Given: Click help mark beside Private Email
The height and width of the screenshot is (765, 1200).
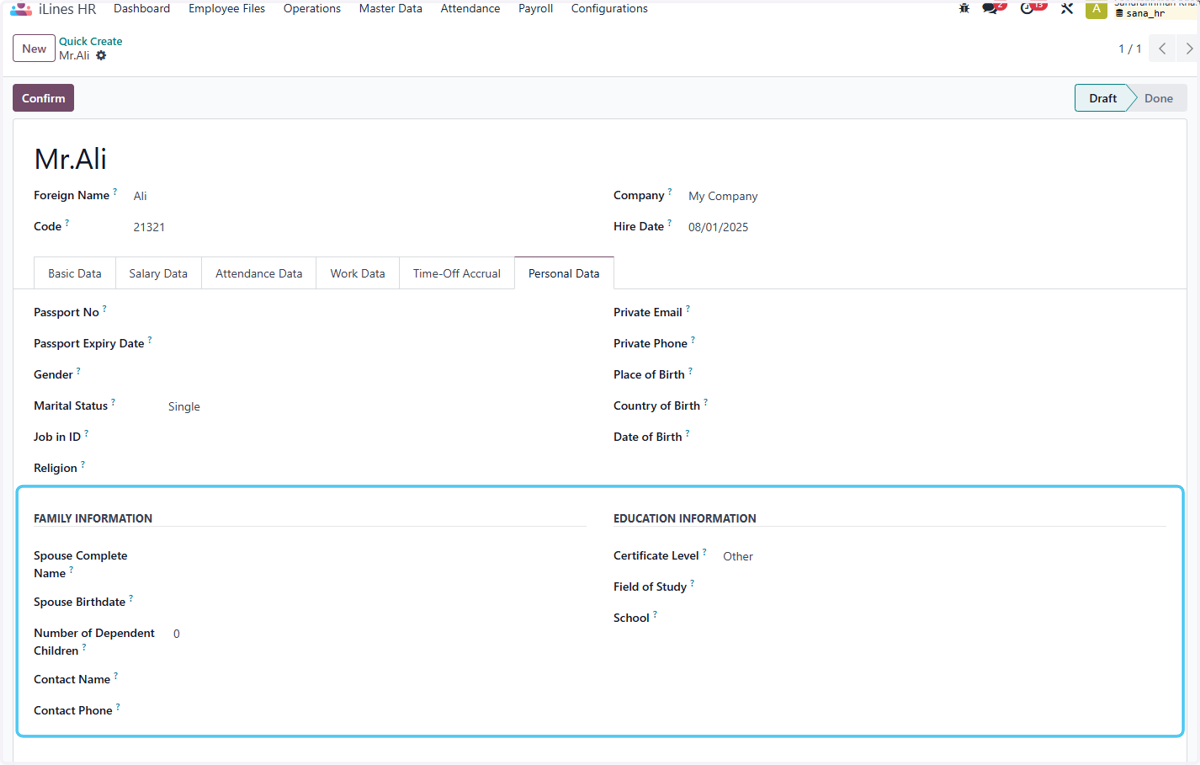Looking at the screenshot, I should click(x=688, y=309).
